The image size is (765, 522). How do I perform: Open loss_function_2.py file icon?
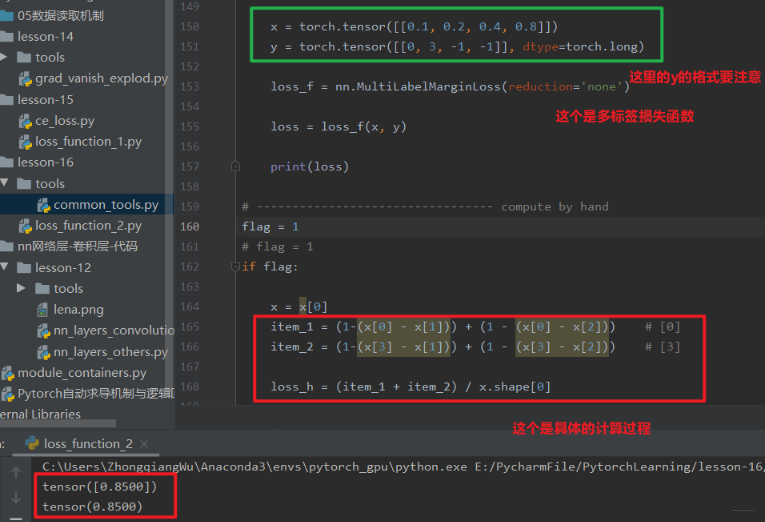point(25,226)
